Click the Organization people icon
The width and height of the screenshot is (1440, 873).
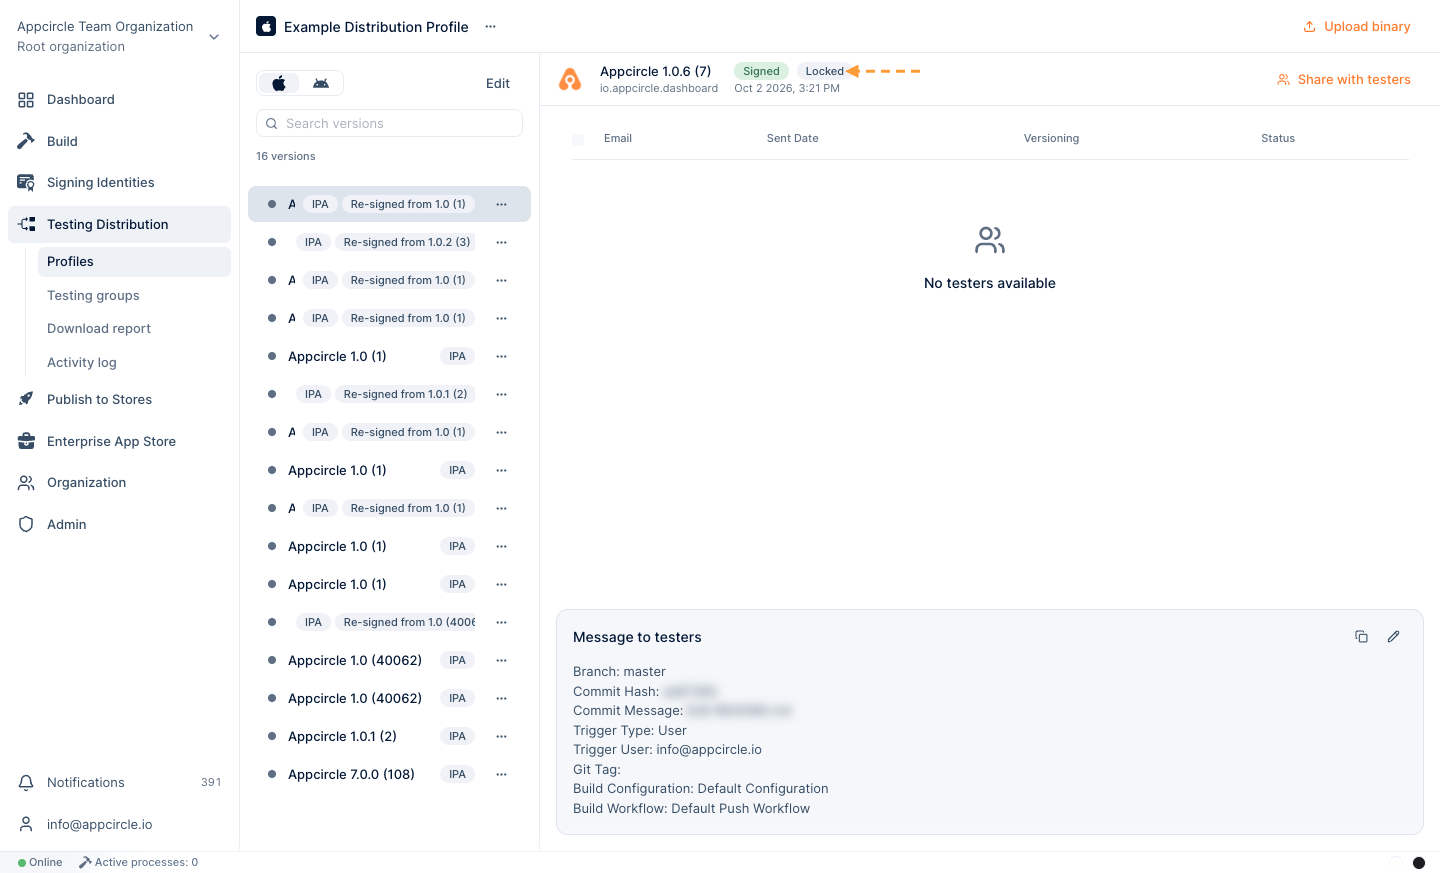(x=26, y=483)
